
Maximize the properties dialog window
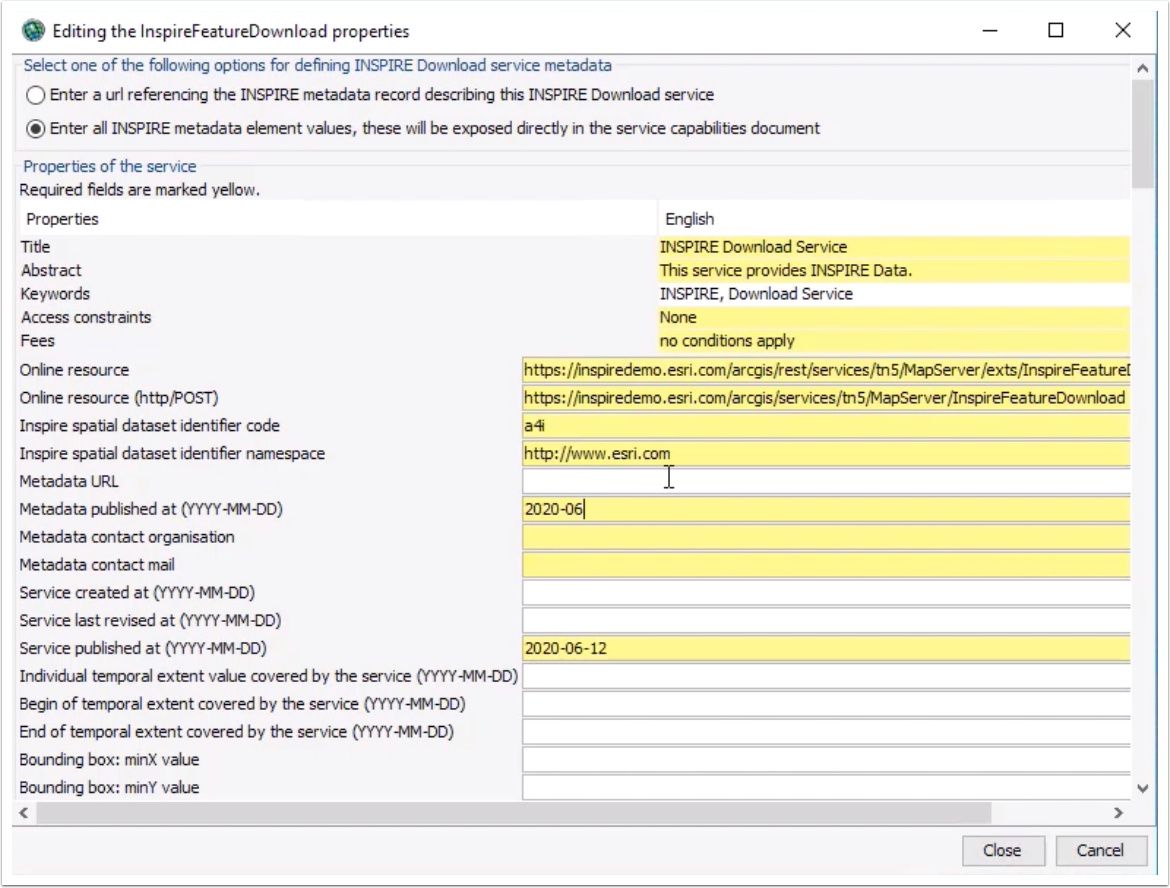1055,30
